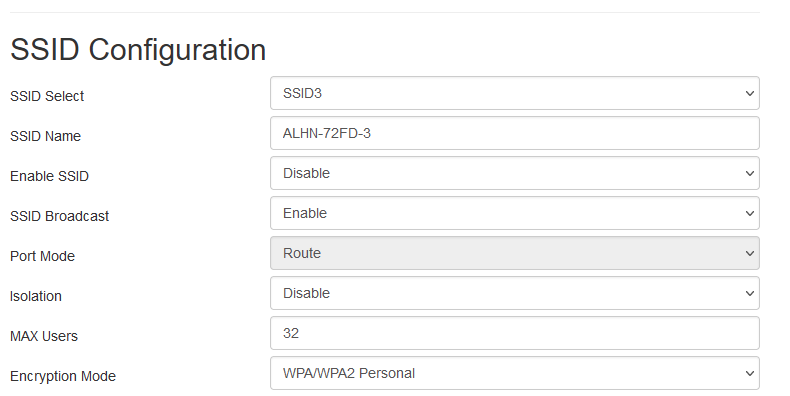
Task: Click the chevron arrow on Enable SSID
Action: pos(749,173)
